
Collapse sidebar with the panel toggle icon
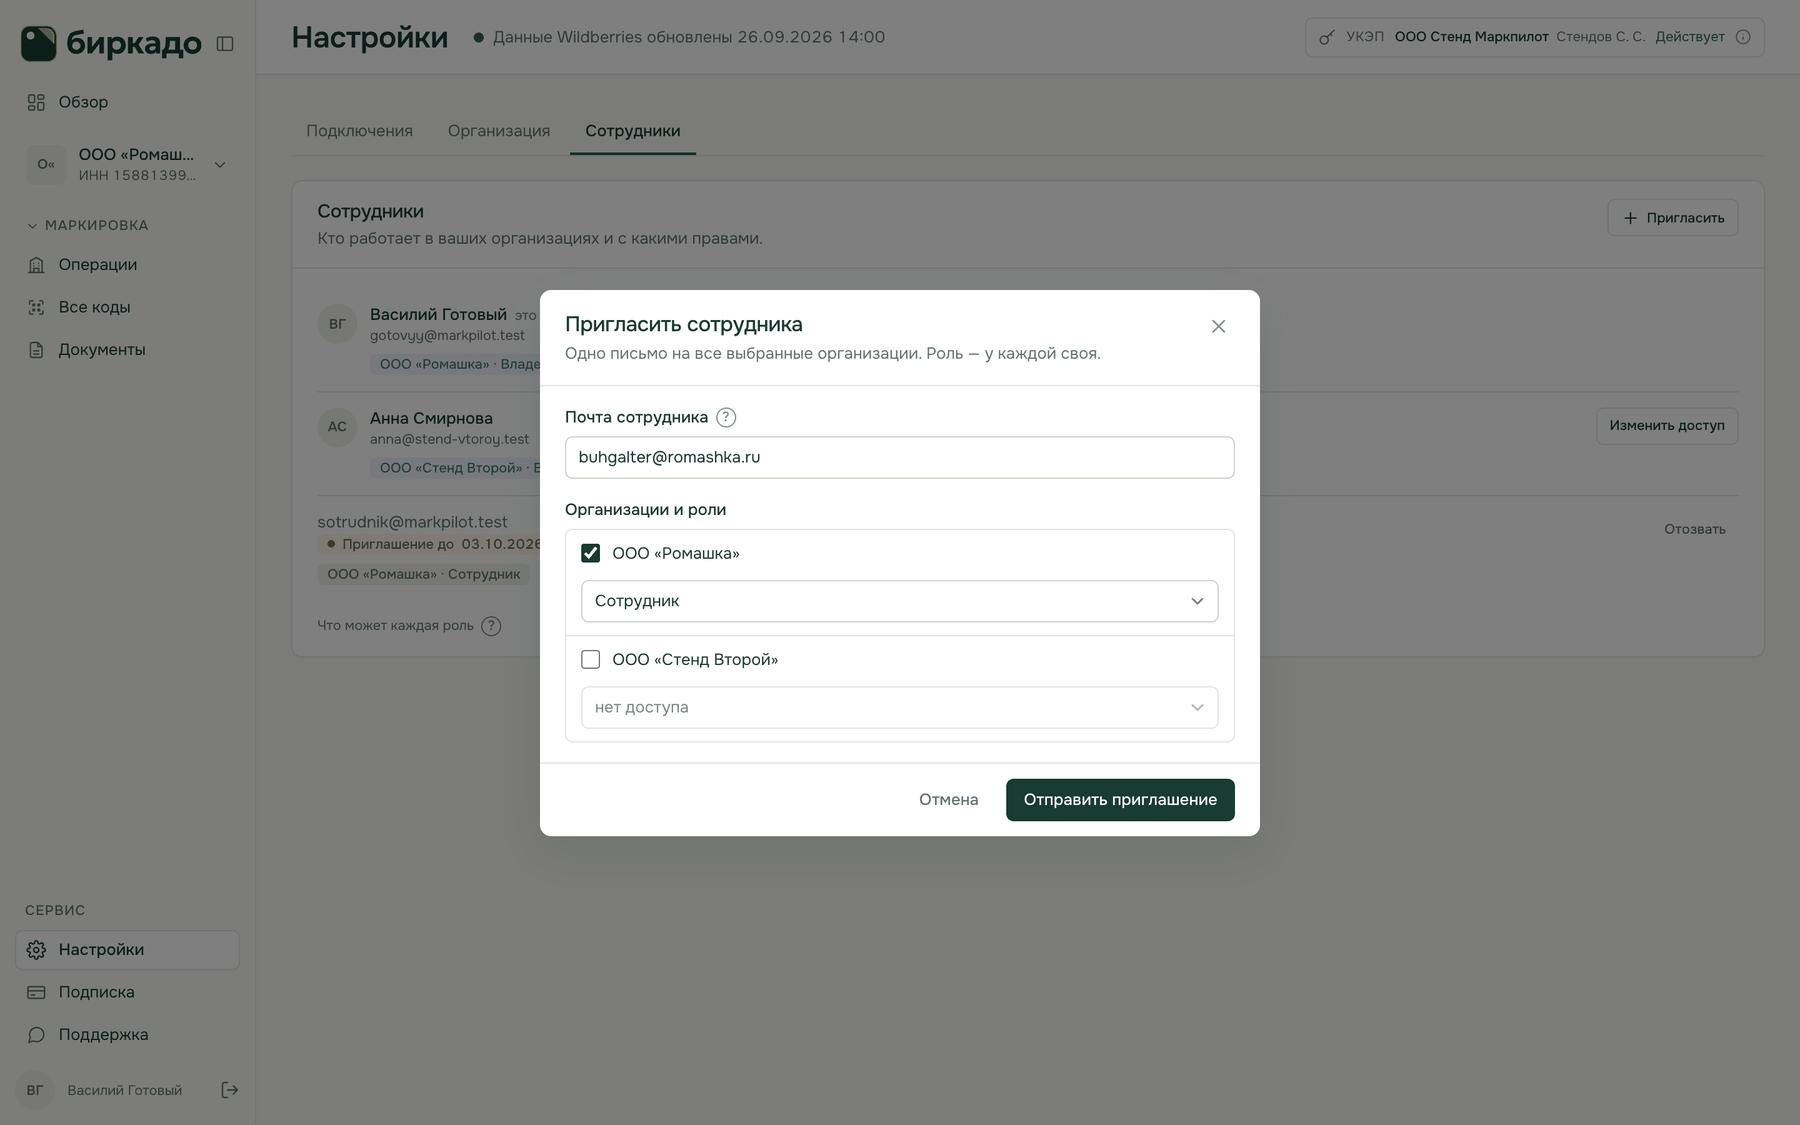225,44
